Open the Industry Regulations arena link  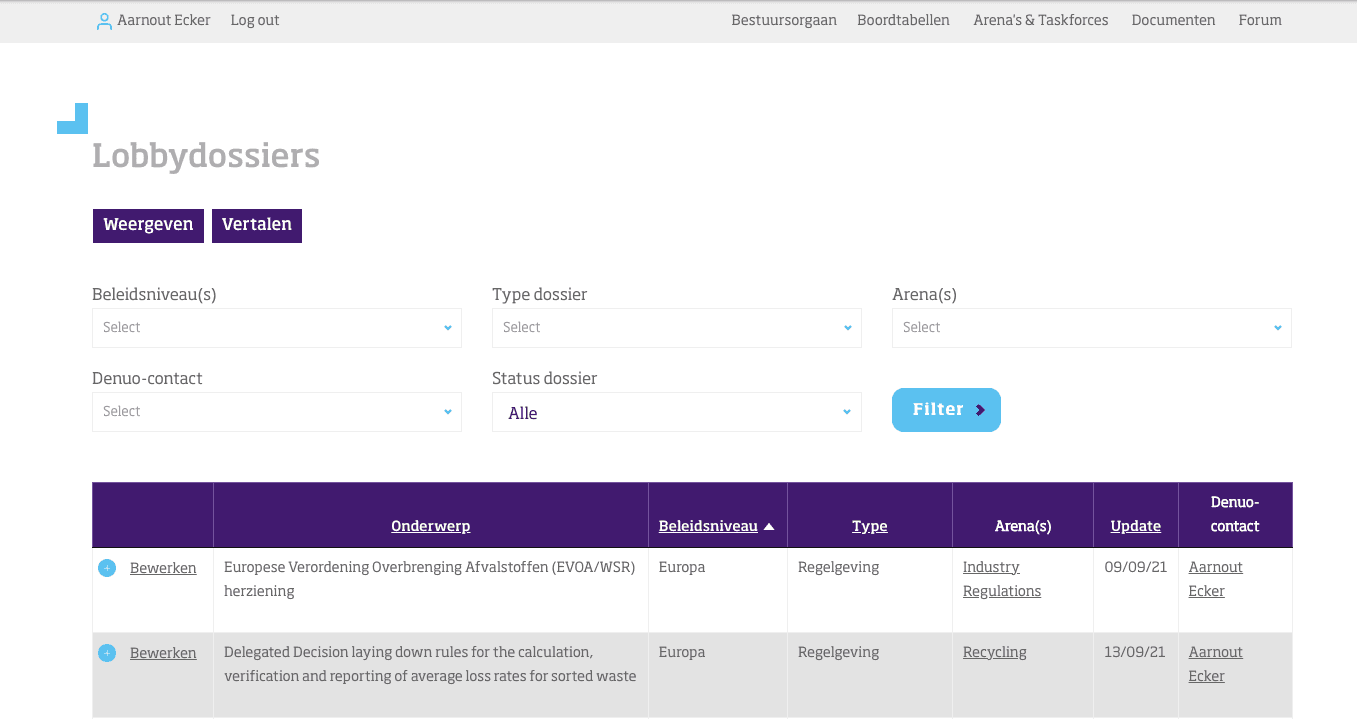[x=1002, y=579]
